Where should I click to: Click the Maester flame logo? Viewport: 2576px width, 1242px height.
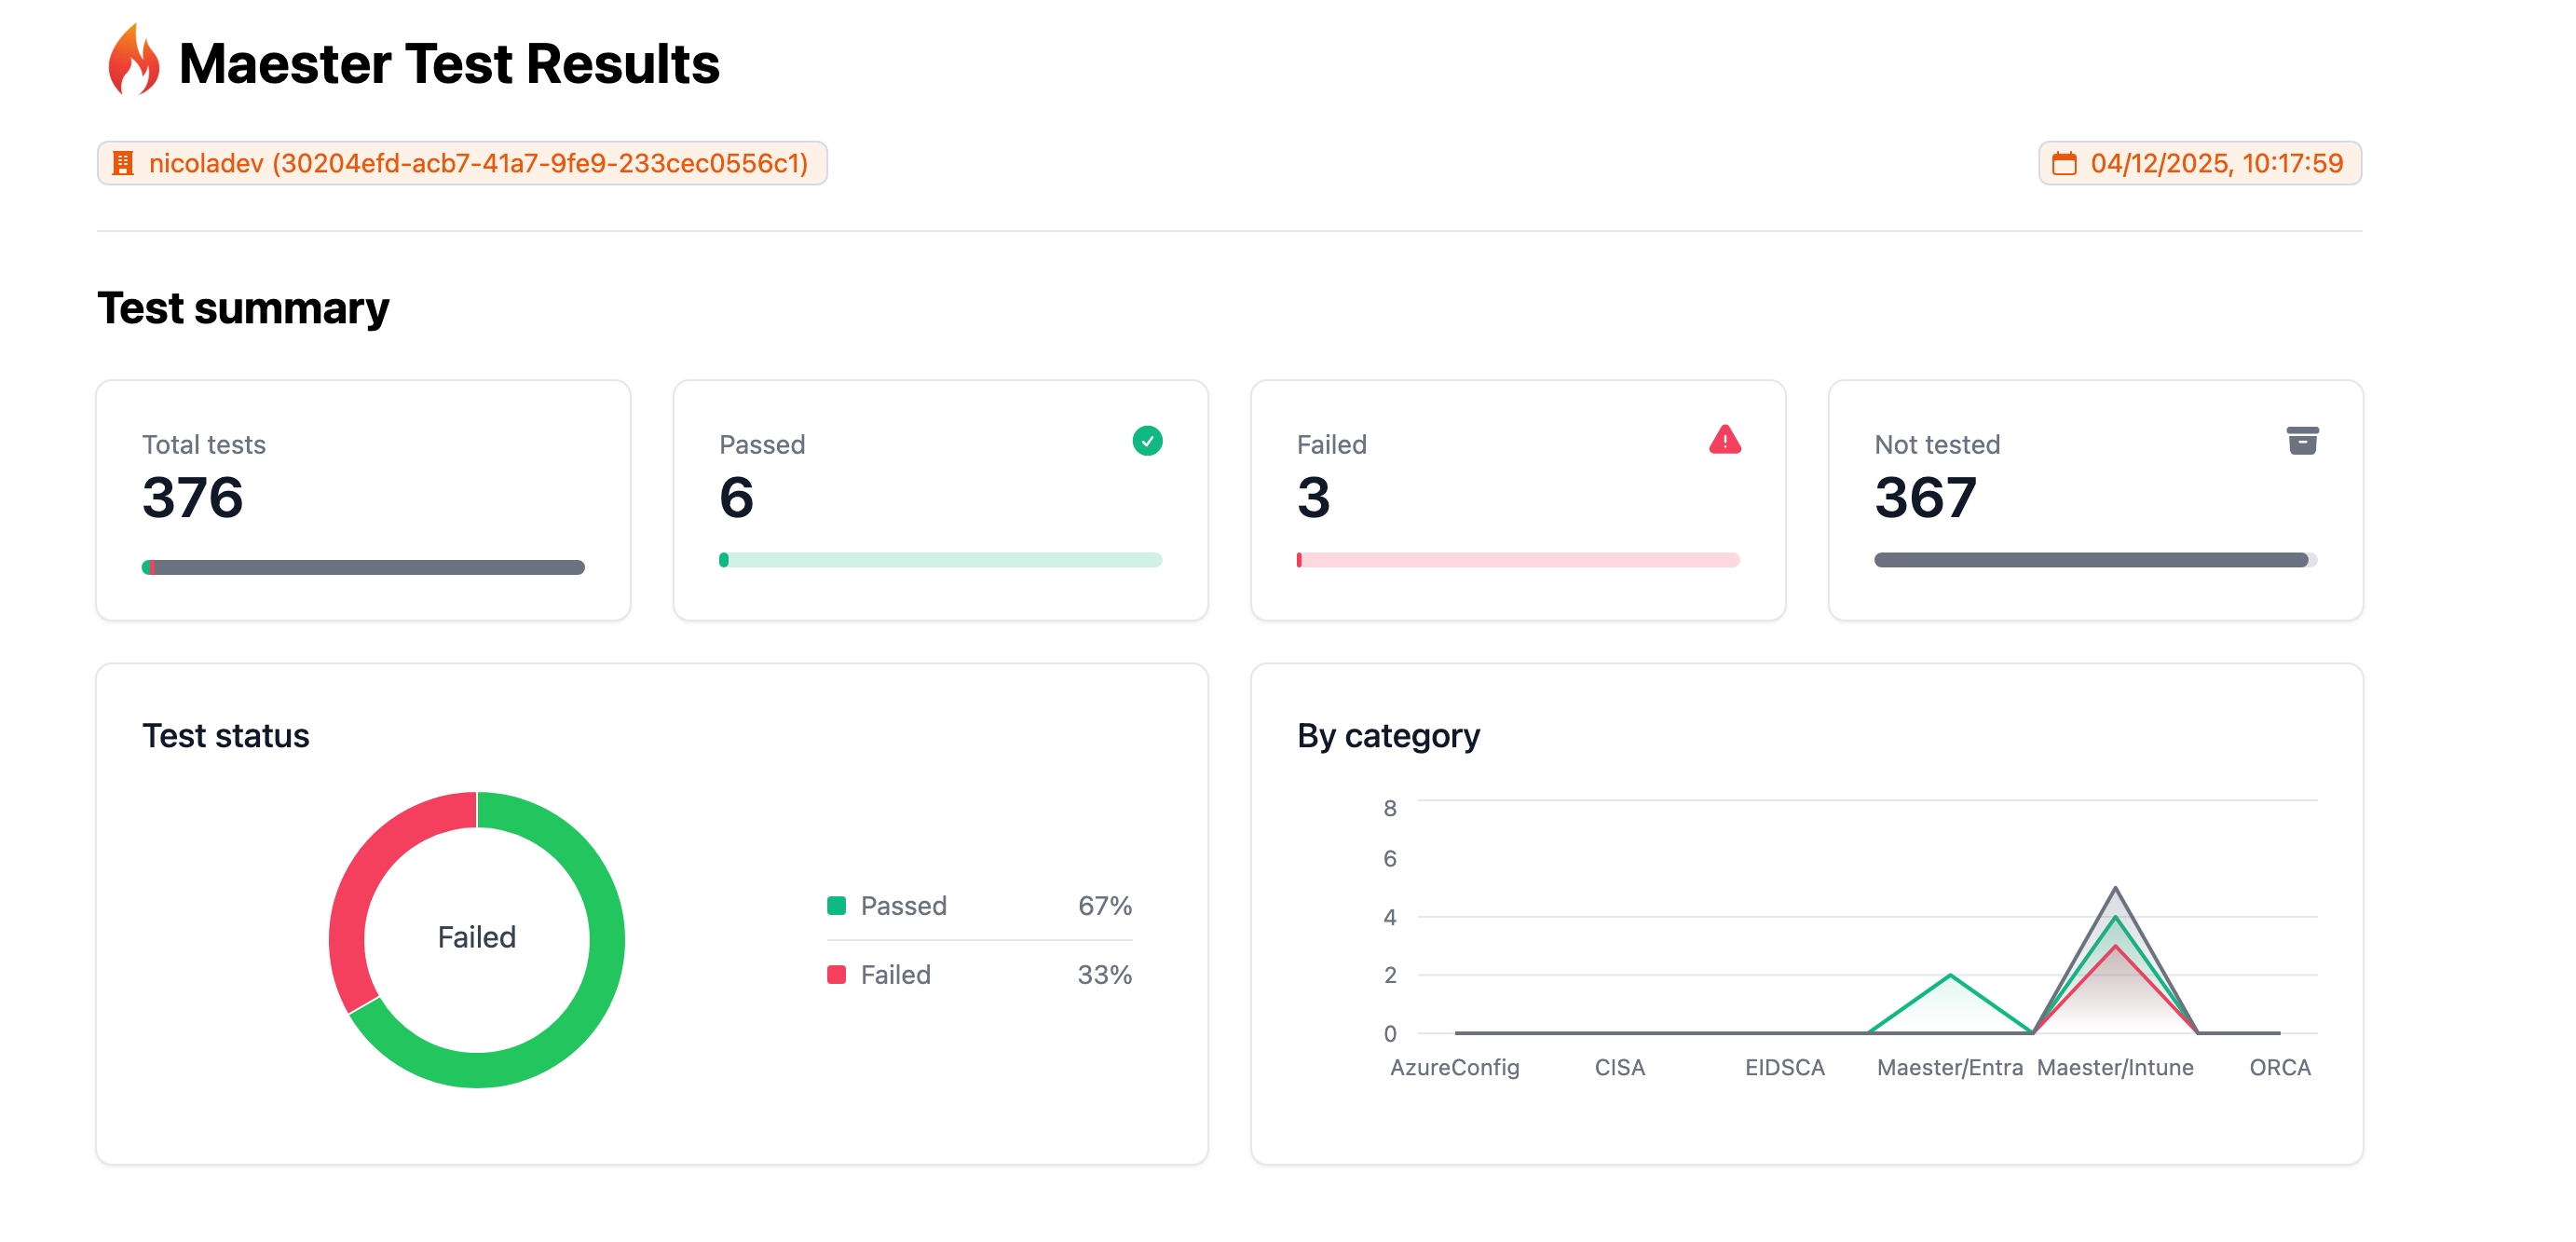[x=133, y=61]
